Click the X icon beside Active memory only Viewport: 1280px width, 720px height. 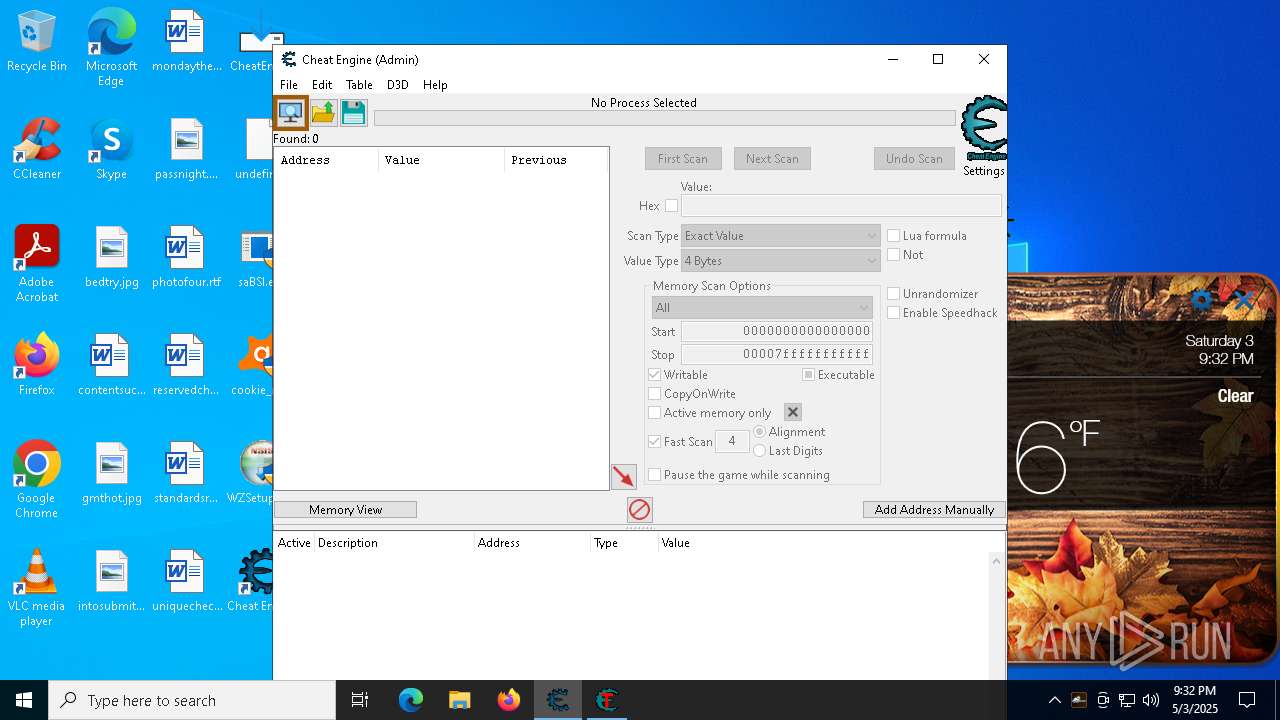pyautogui.click(x=793, y=412)
